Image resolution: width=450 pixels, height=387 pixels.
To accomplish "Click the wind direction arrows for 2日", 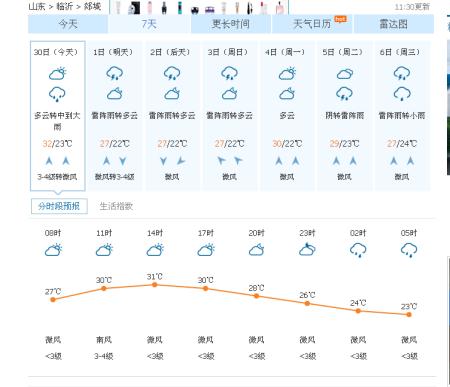I will click(x=172, y=161).
